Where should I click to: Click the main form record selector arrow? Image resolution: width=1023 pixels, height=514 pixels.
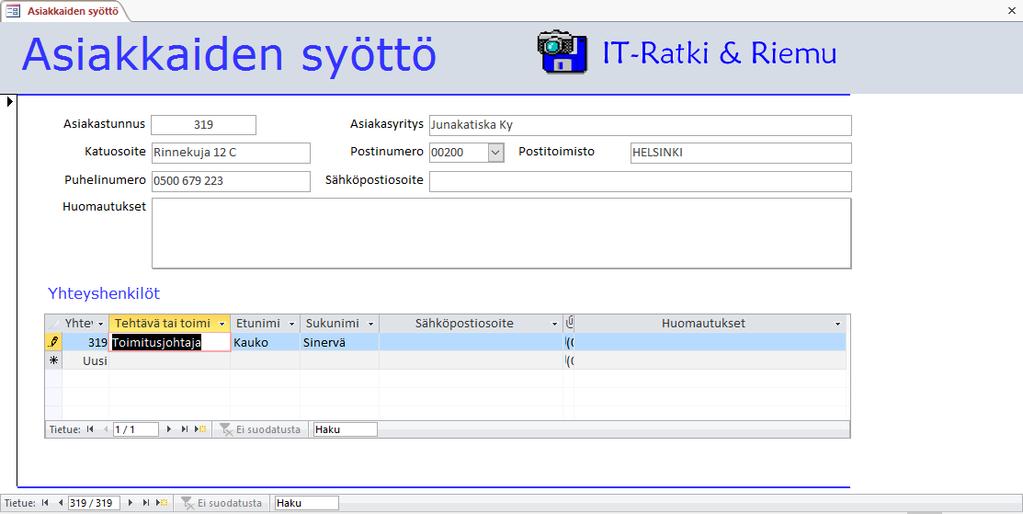tap(9, 102)
